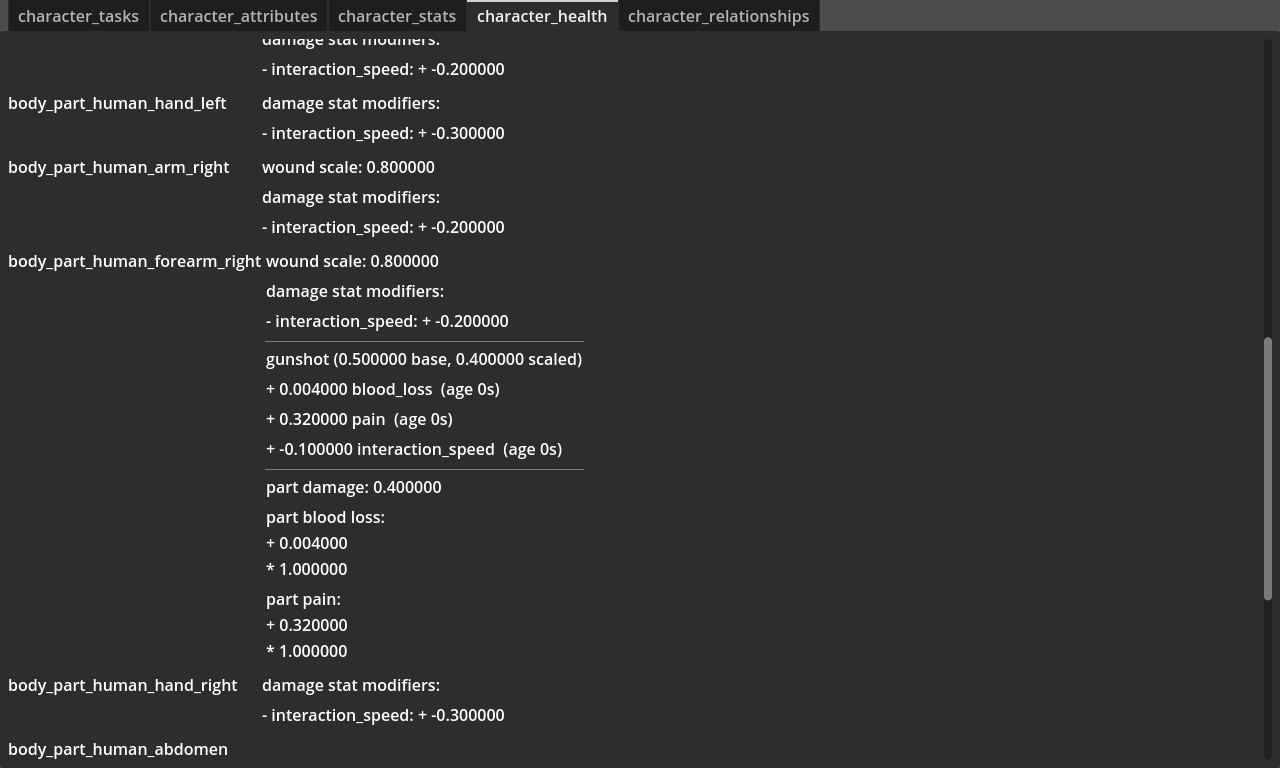Select the 'part blood loss:' heading
Viewport: 1280px width, 768px height.
(325, 517)
